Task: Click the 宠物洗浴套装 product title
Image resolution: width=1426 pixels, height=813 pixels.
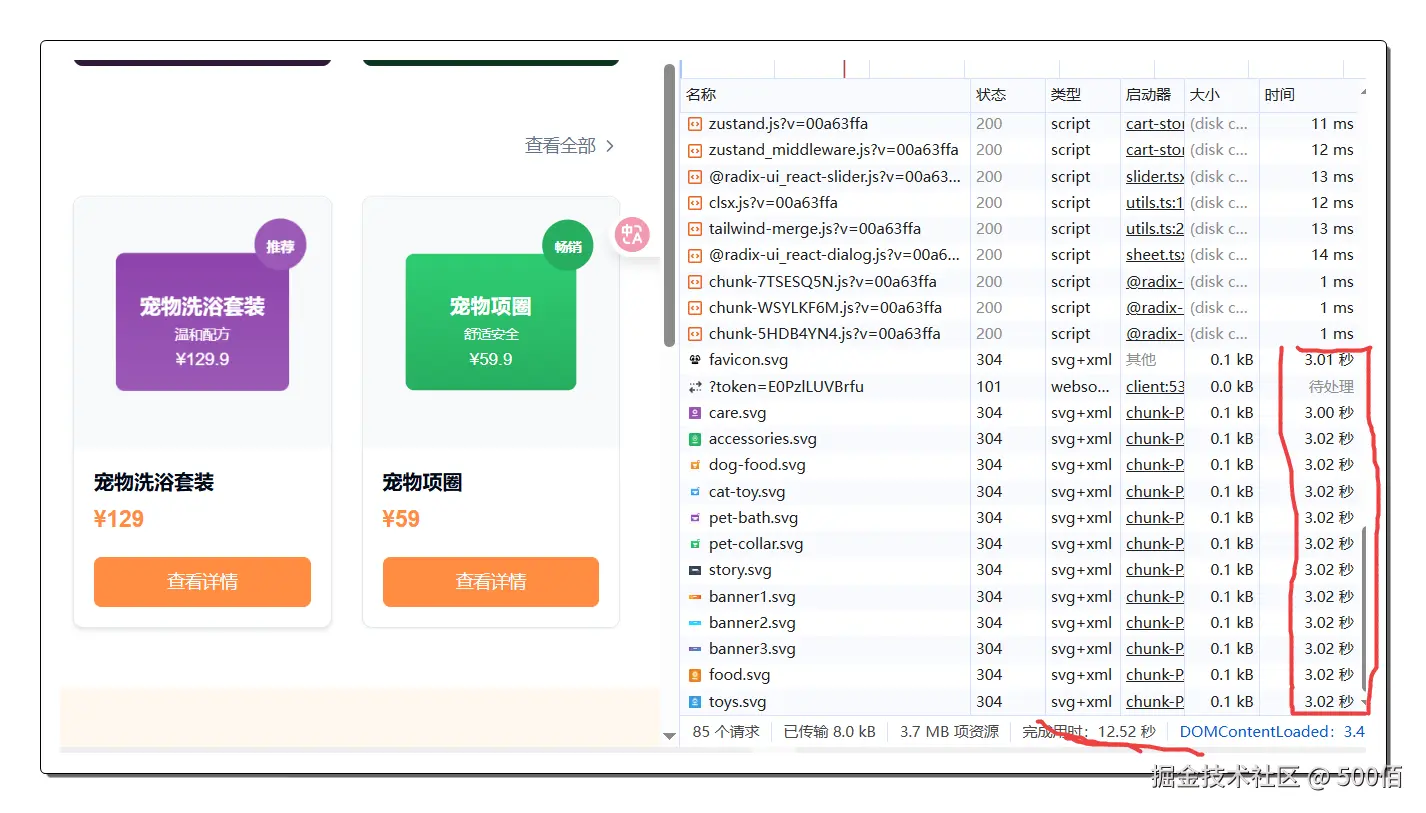Action: pyautogui.click(x=154, y=483)
